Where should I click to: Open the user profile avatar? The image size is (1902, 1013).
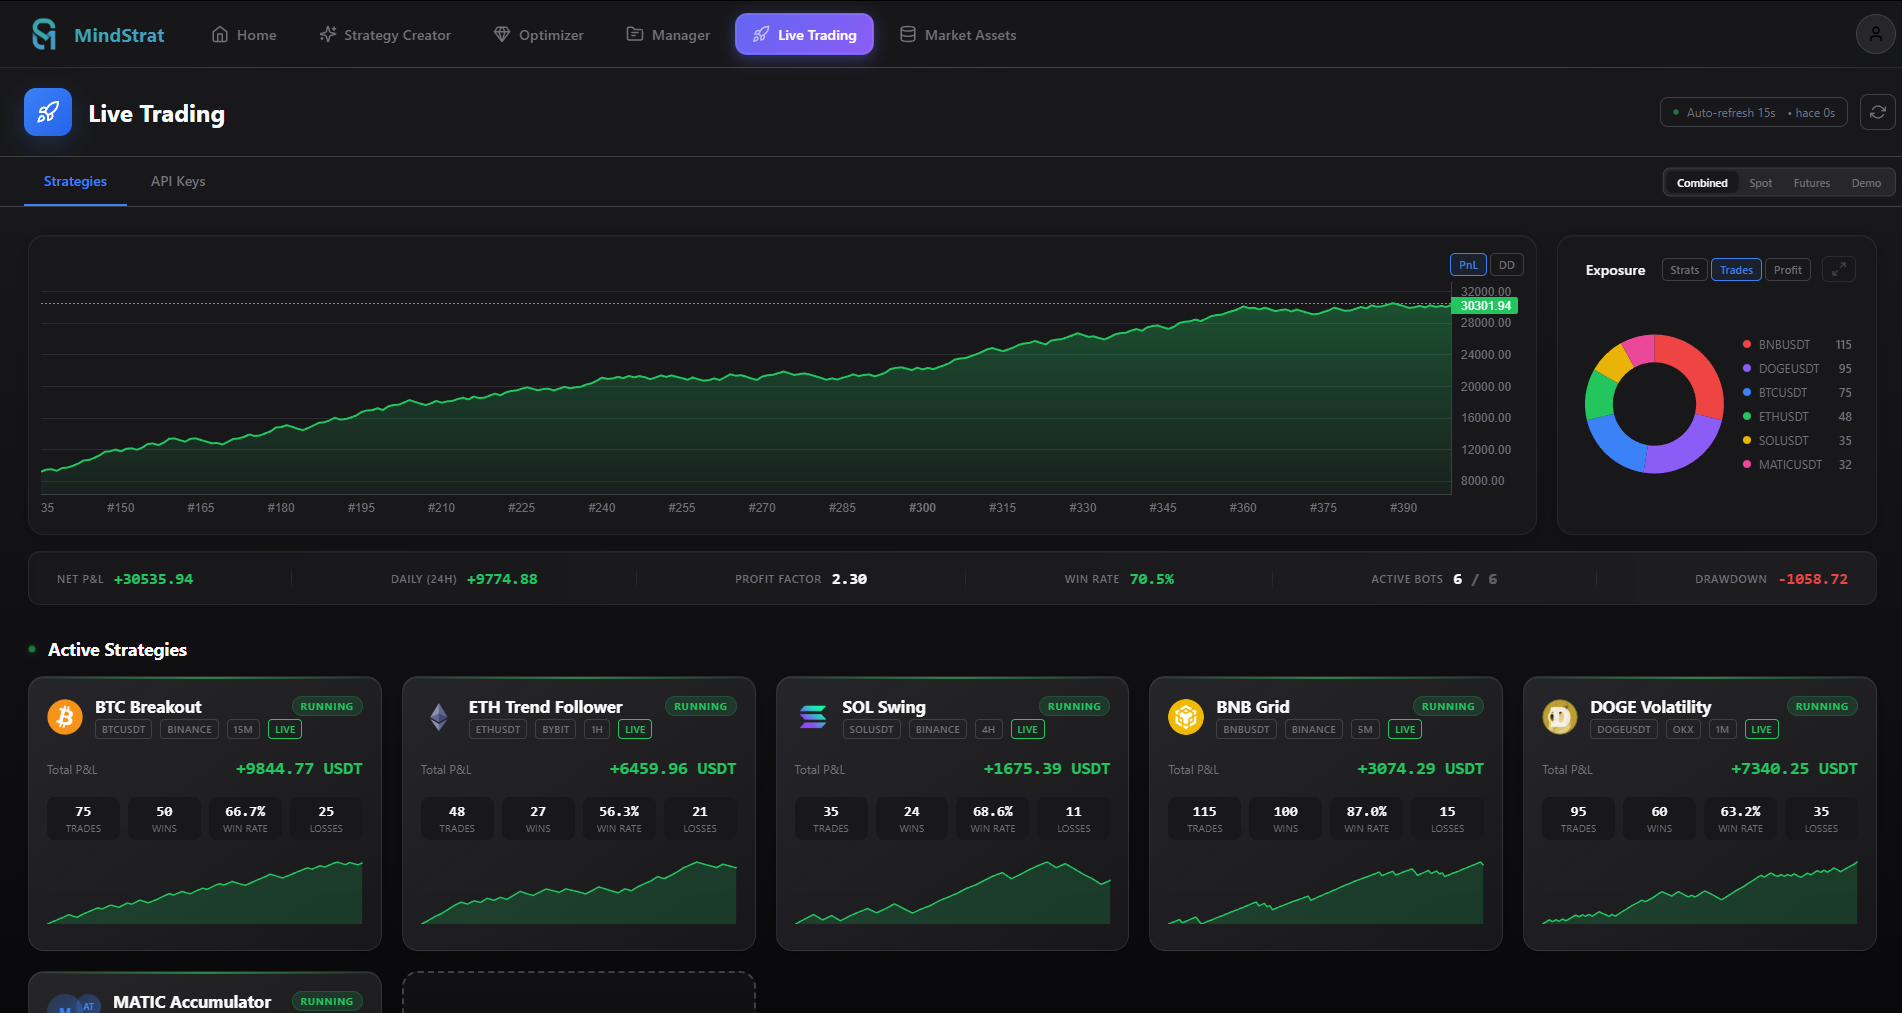(1874, 33)
